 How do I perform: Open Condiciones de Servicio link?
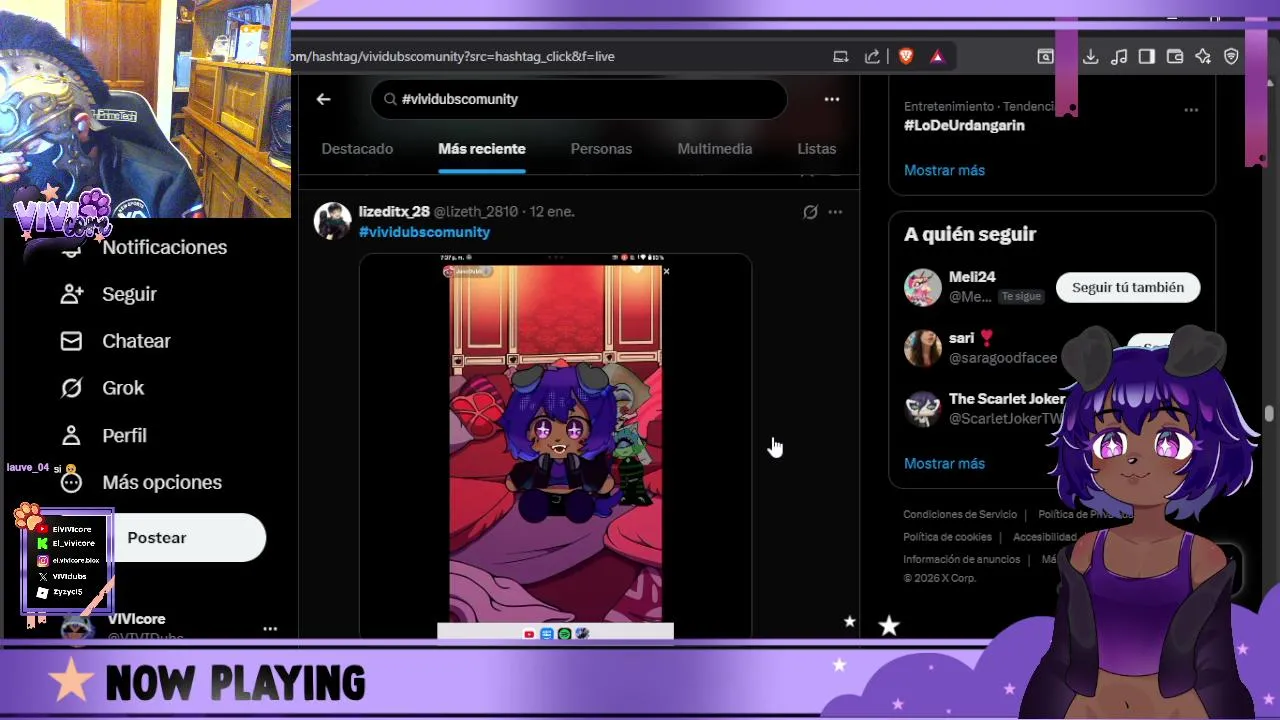[960, 515]
